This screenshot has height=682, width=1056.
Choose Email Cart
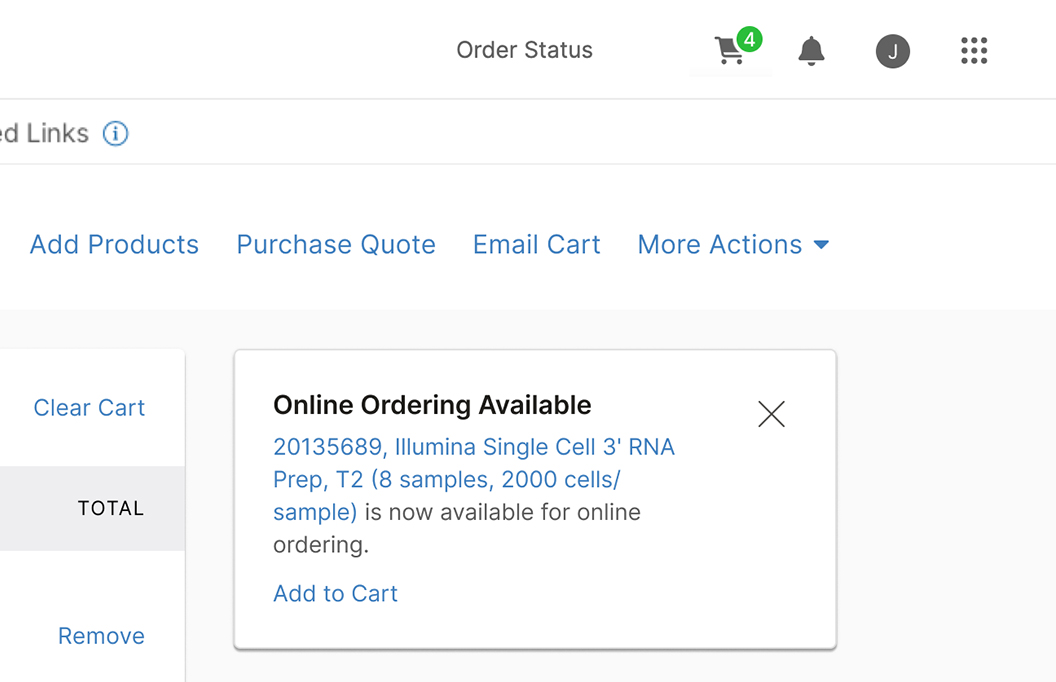click(536, 245)
